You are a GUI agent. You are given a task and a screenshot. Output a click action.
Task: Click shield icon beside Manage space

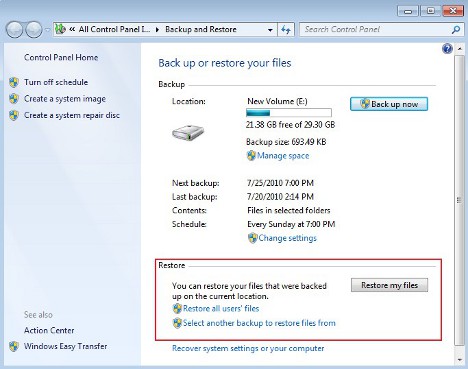click(x=251, y=156)
